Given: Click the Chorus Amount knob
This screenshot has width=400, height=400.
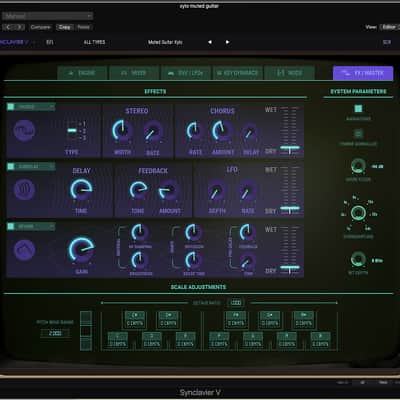Looking at the screenshot, I should pos(222,130).
